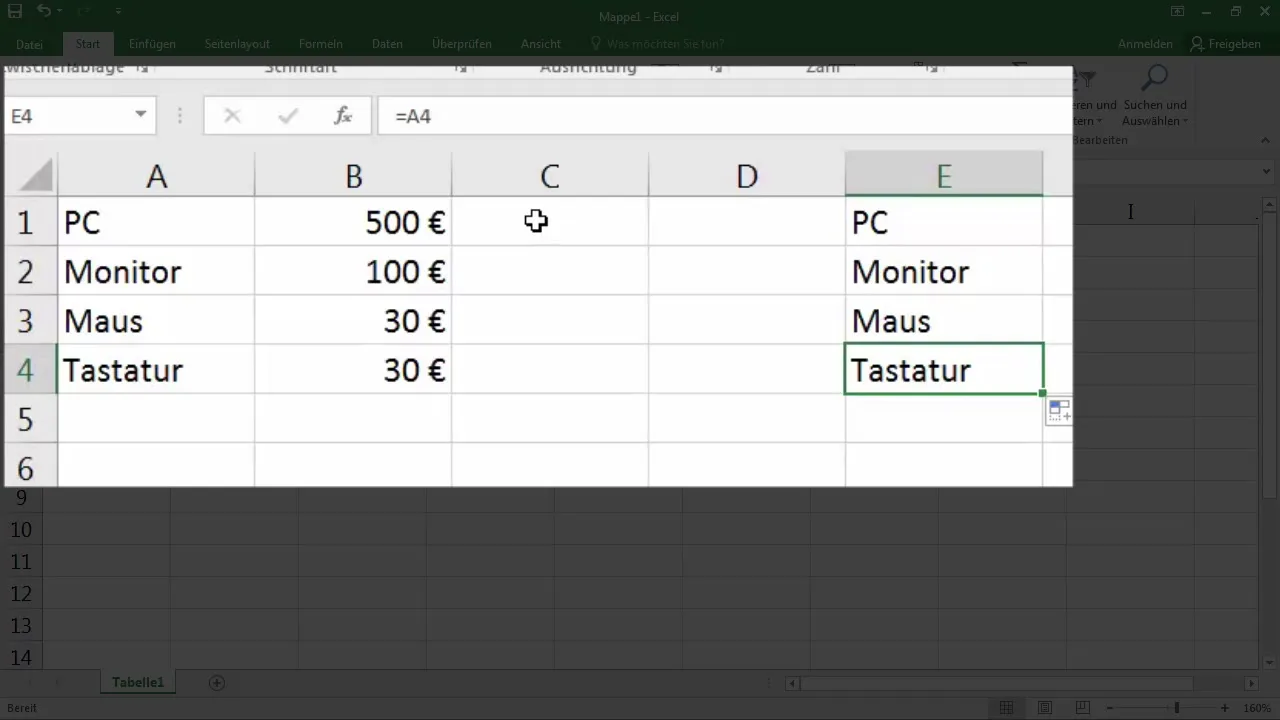Click the 'Was möchten Sie tun?' search field

[x=657, y=44]
